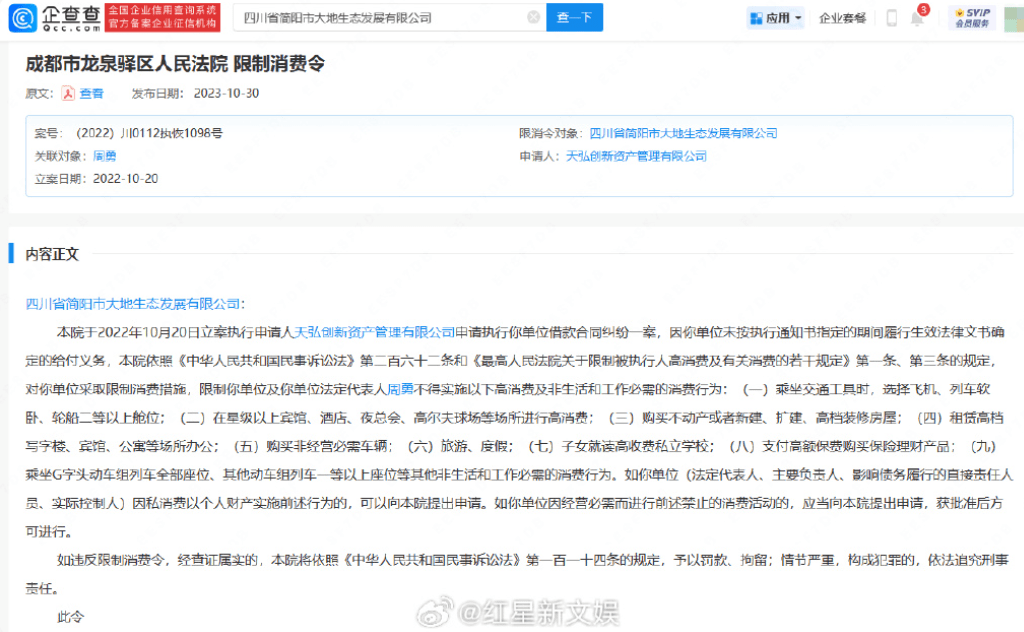The width and height of the screenshot is (1024, 632).
Task: Click the 内容正文 section heading
Action: pyautogui.click(x=52, y=254)
